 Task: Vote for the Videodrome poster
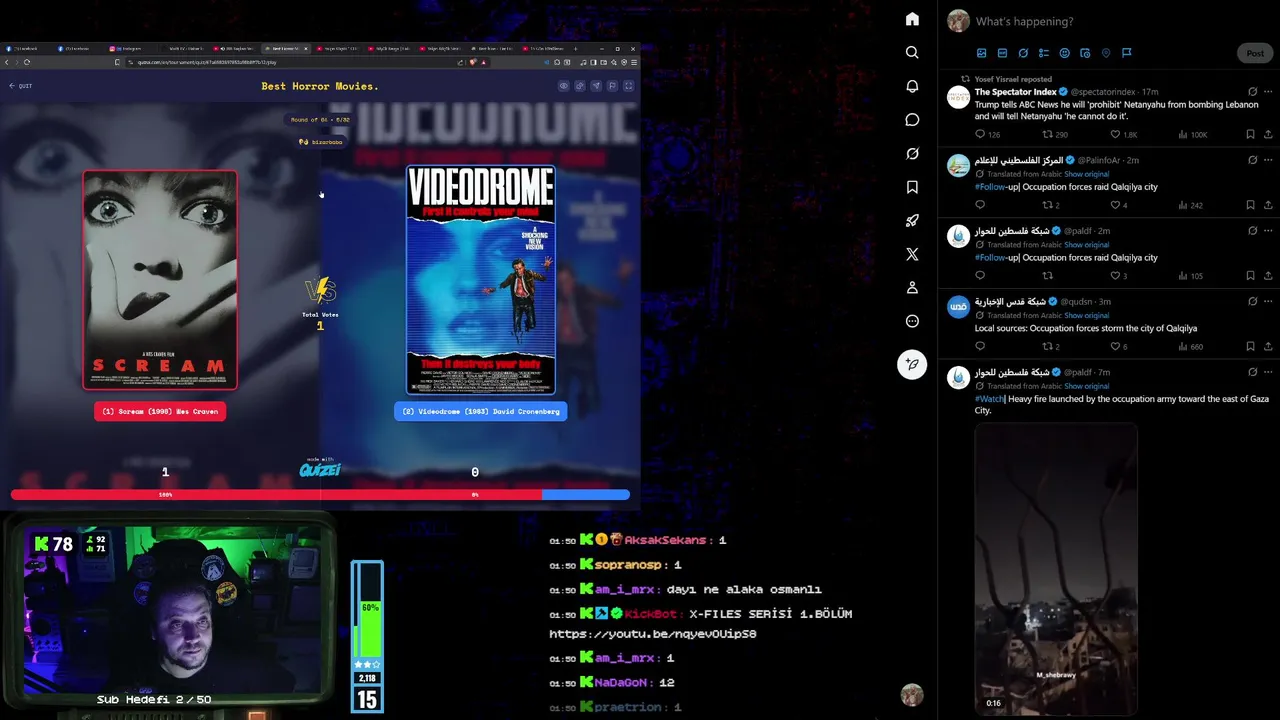[x=480, y=280]
